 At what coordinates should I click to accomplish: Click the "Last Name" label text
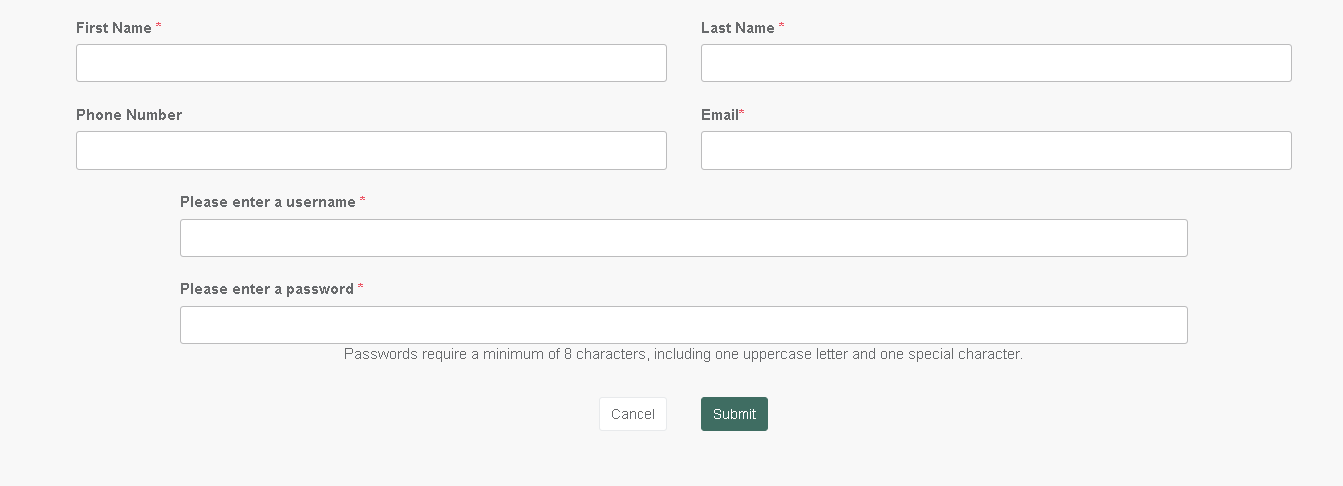coord(737,28)
